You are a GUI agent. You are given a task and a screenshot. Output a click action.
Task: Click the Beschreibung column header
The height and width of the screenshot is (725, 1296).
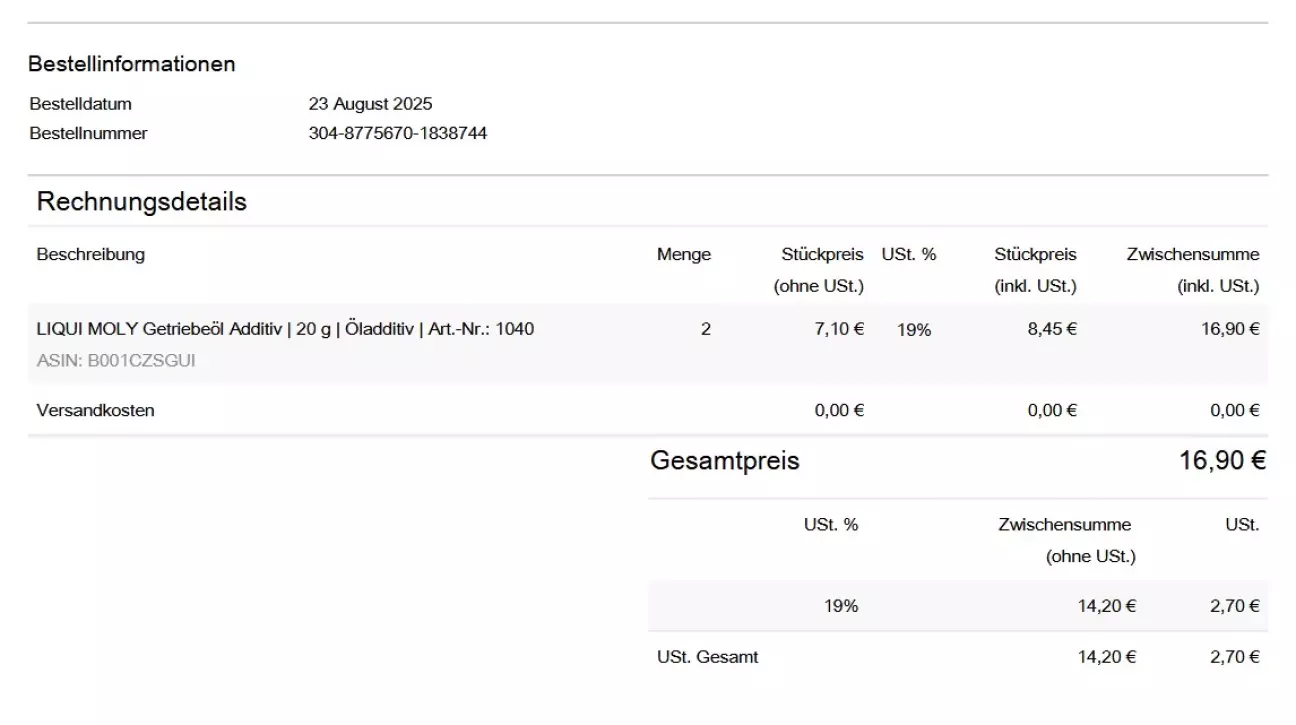[x=91, y=254]
